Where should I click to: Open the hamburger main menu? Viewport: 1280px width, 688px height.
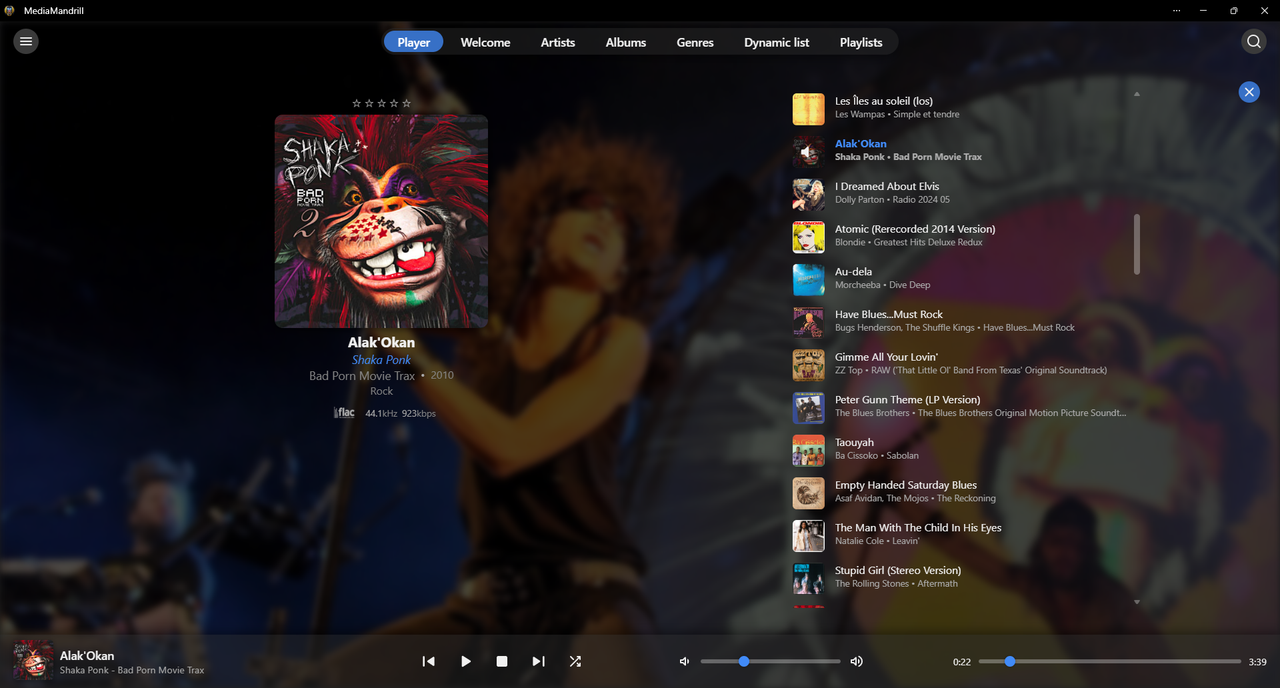[26, 41]
